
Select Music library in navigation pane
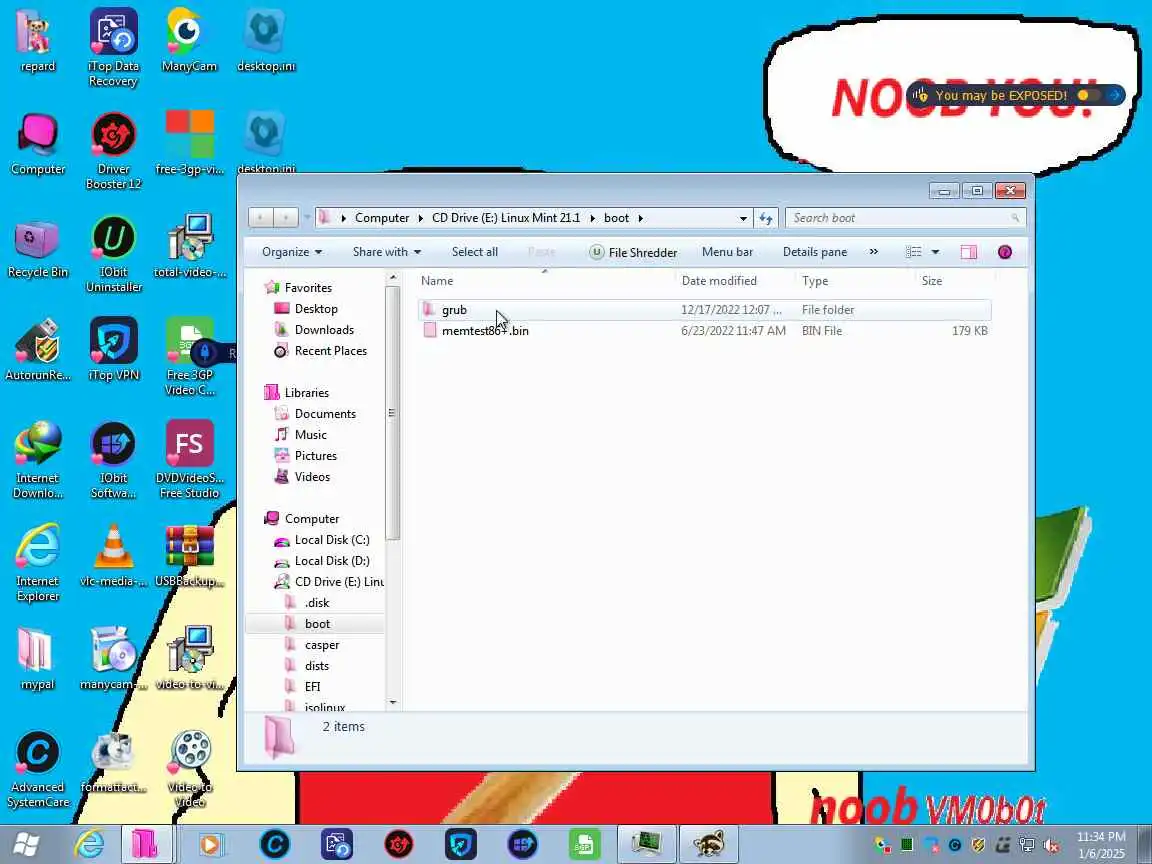click(x=301, y=435)
